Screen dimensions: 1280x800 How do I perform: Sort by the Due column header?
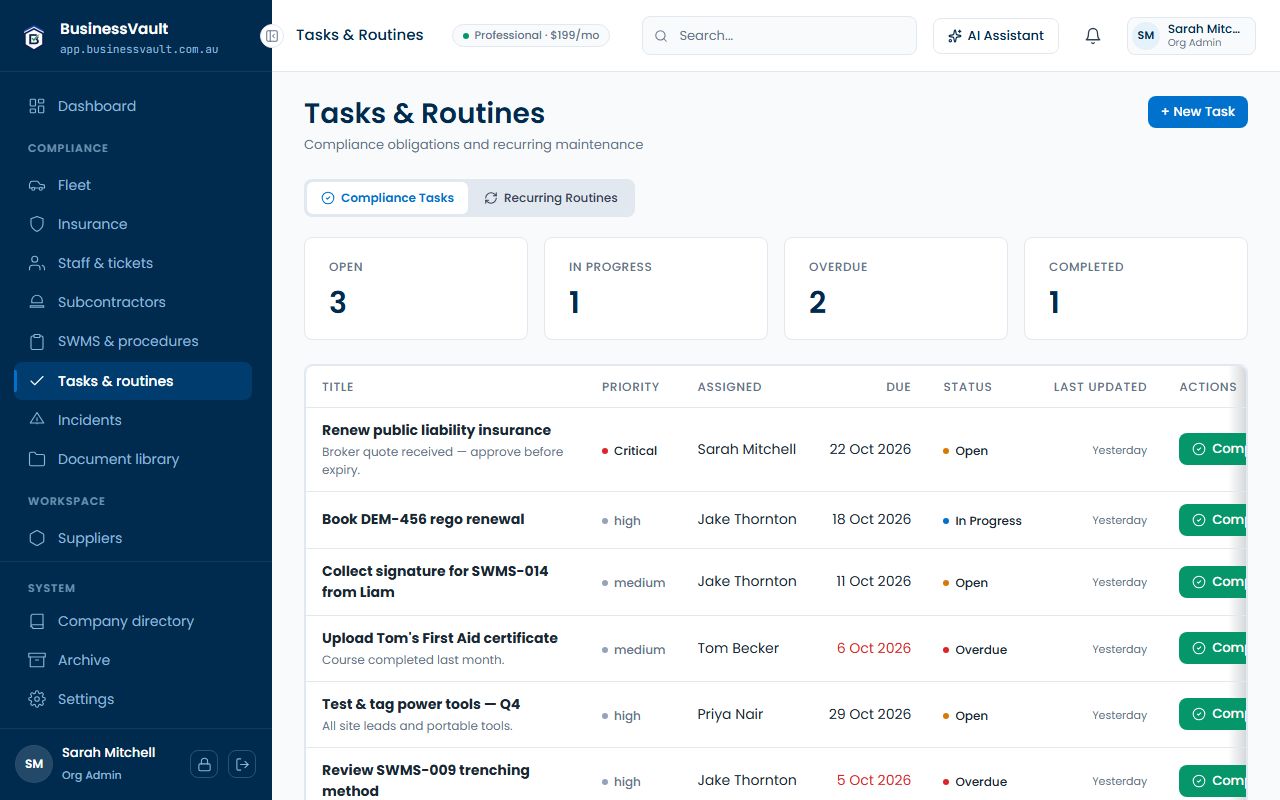click(898, 387)
